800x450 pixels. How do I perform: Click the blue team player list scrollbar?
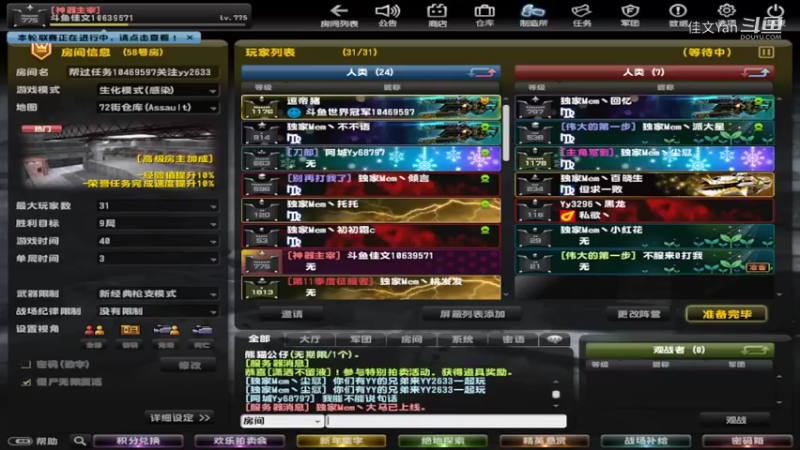point(506,133)
